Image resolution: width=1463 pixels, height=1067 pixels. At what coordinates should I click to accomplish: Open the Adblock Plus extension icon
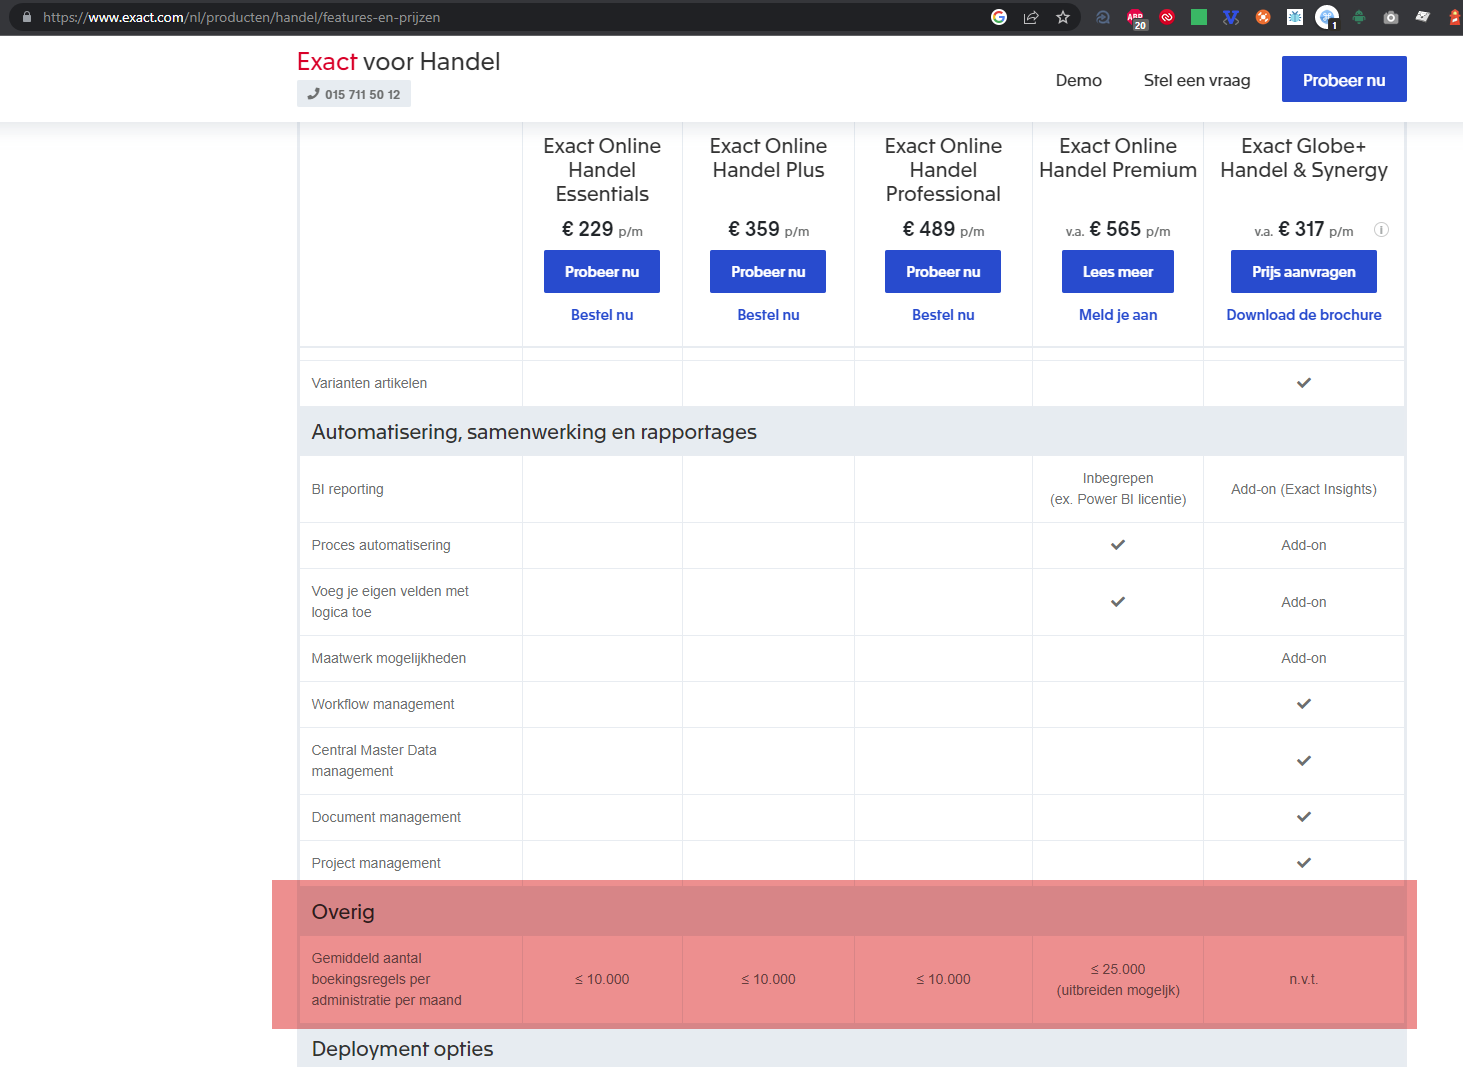point(1136,17)
